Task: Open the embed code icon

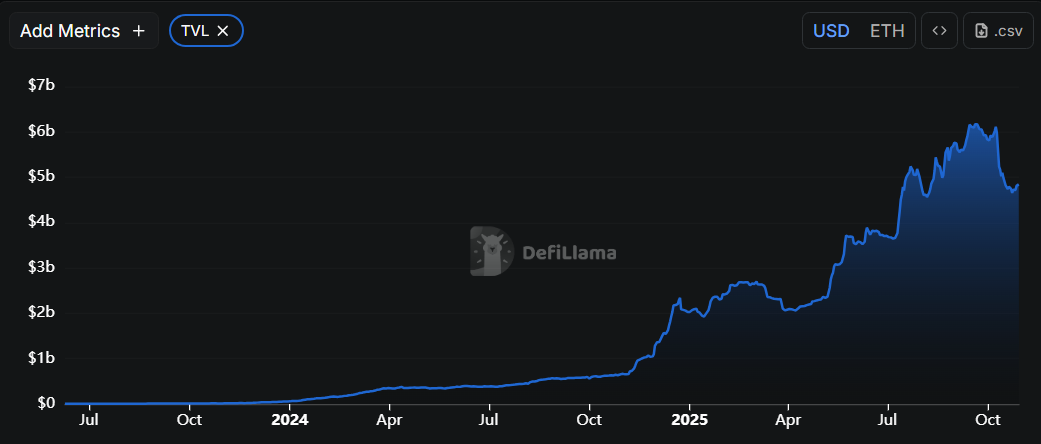Action: click(939, 31)
